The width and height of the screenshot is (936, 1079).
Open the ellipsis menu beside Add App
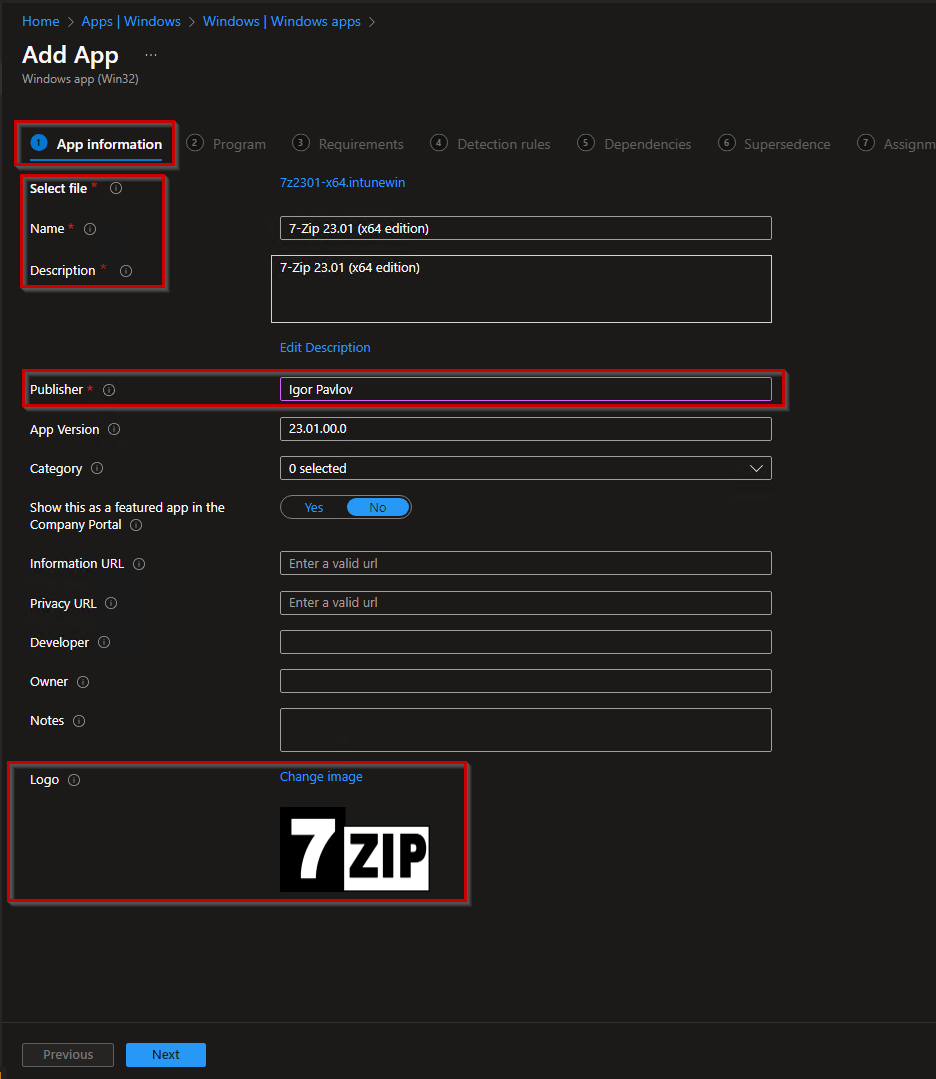pos(151,55)
